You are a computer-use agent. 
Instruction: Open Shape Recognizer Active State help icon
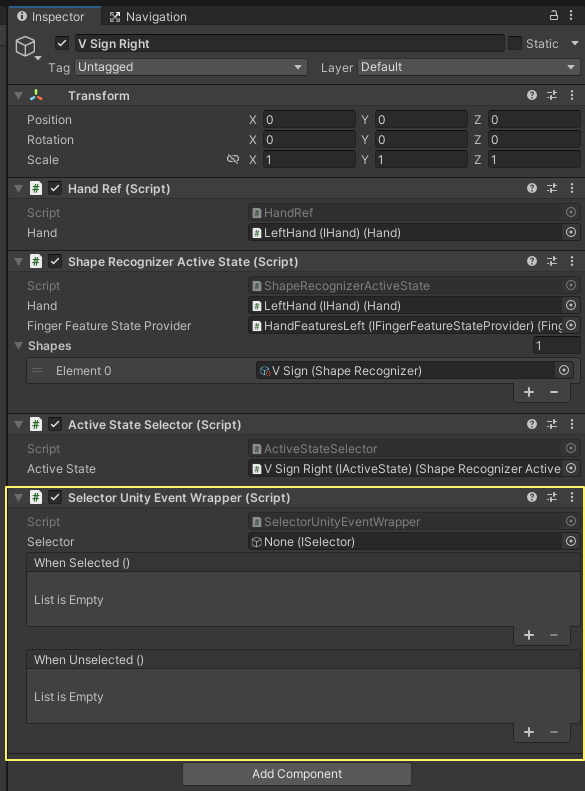pos(532,261)
